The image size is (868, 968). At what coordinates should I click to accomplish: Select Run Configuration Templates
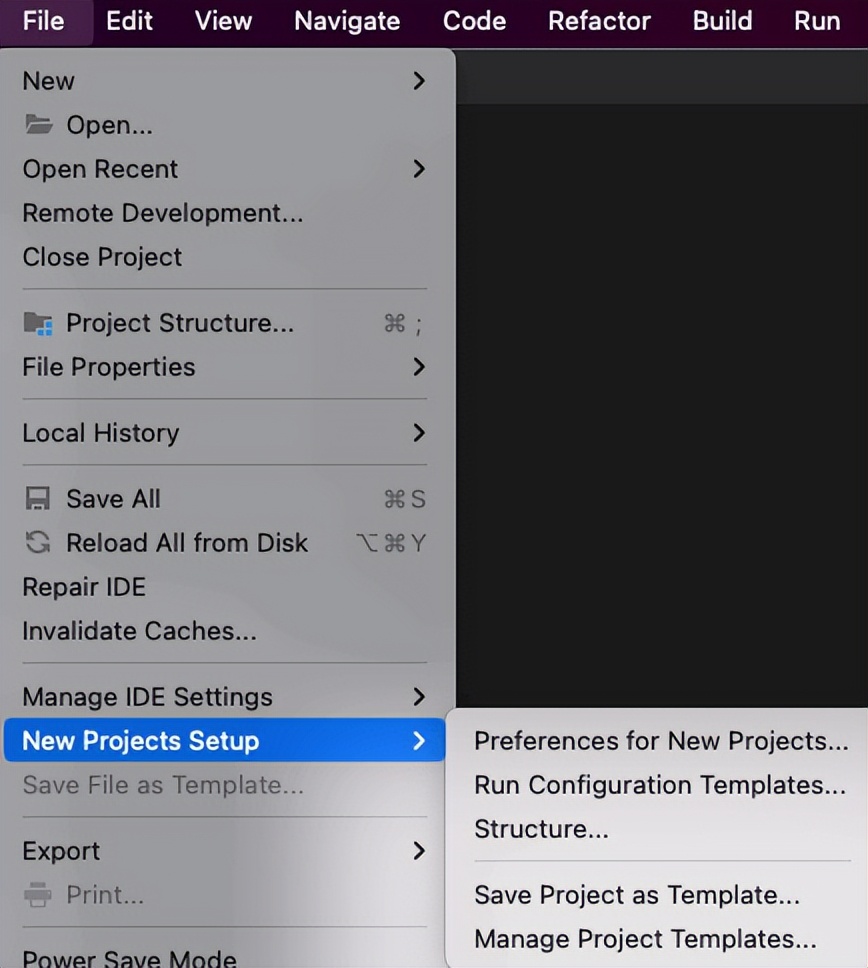659,785
